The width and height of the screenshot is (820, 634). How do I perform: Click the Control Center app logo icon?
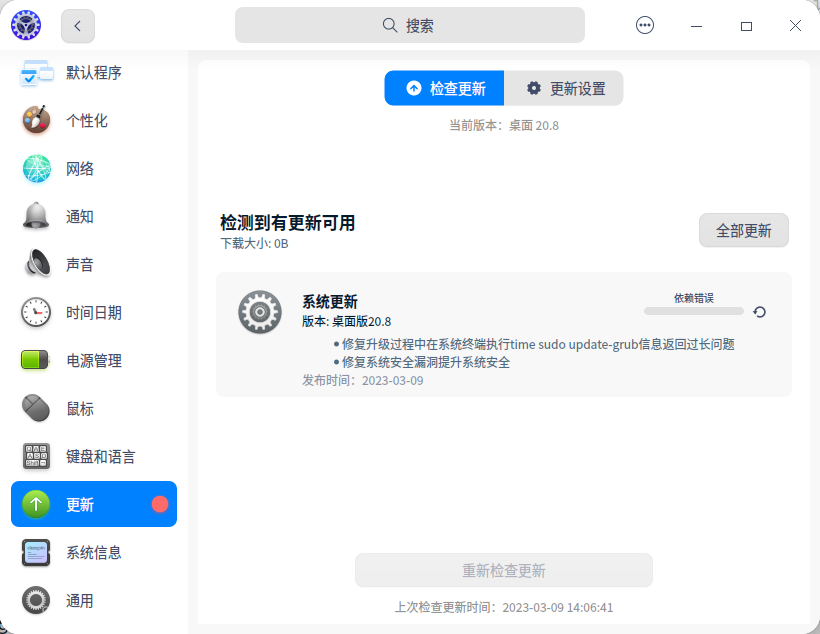tap(26, 25)
